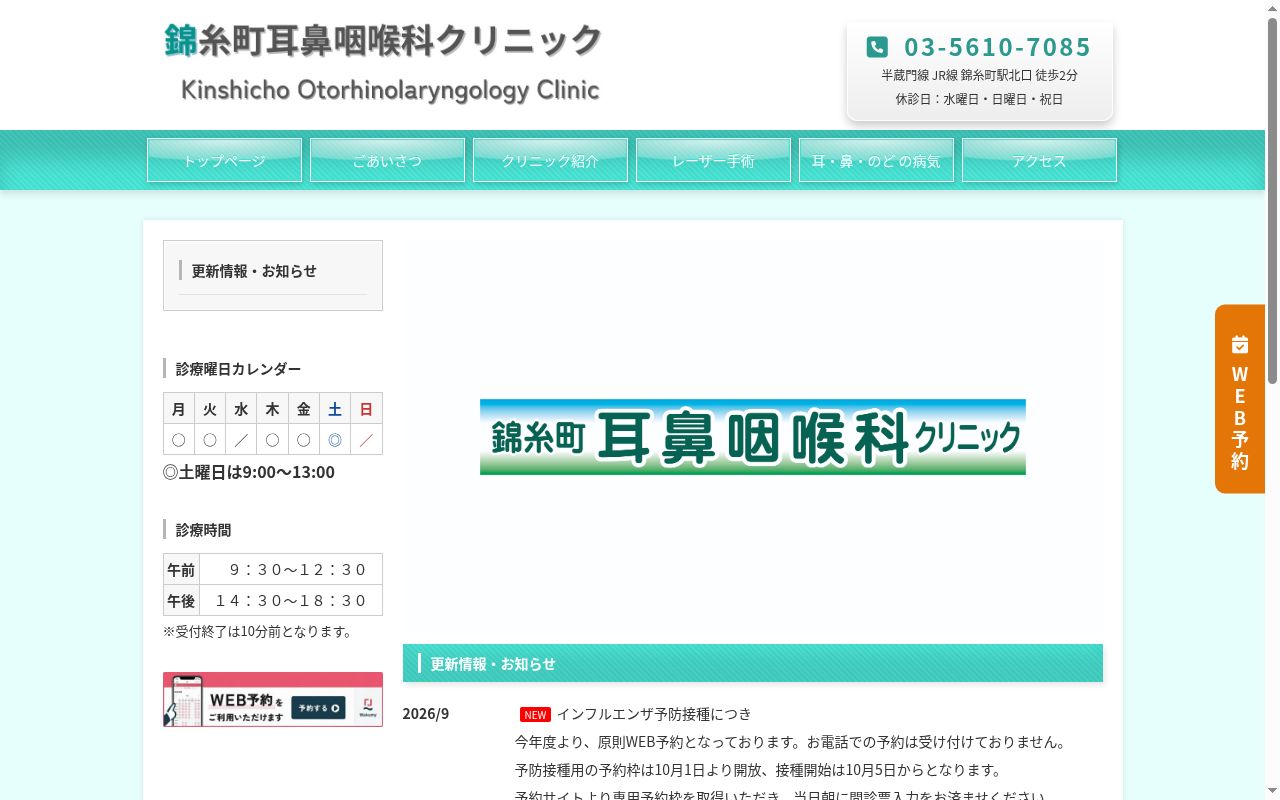Open the クリニック紹介 menu item
The width and height of the screenshot is (1280, 800).
point(550,160)
